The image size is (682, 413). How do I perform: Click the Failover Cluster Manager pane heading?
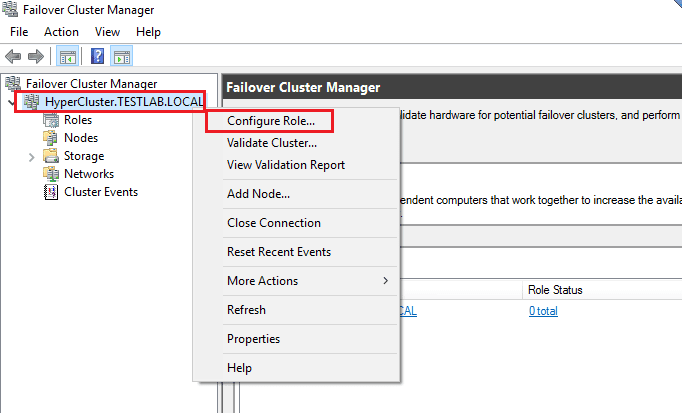303,87
